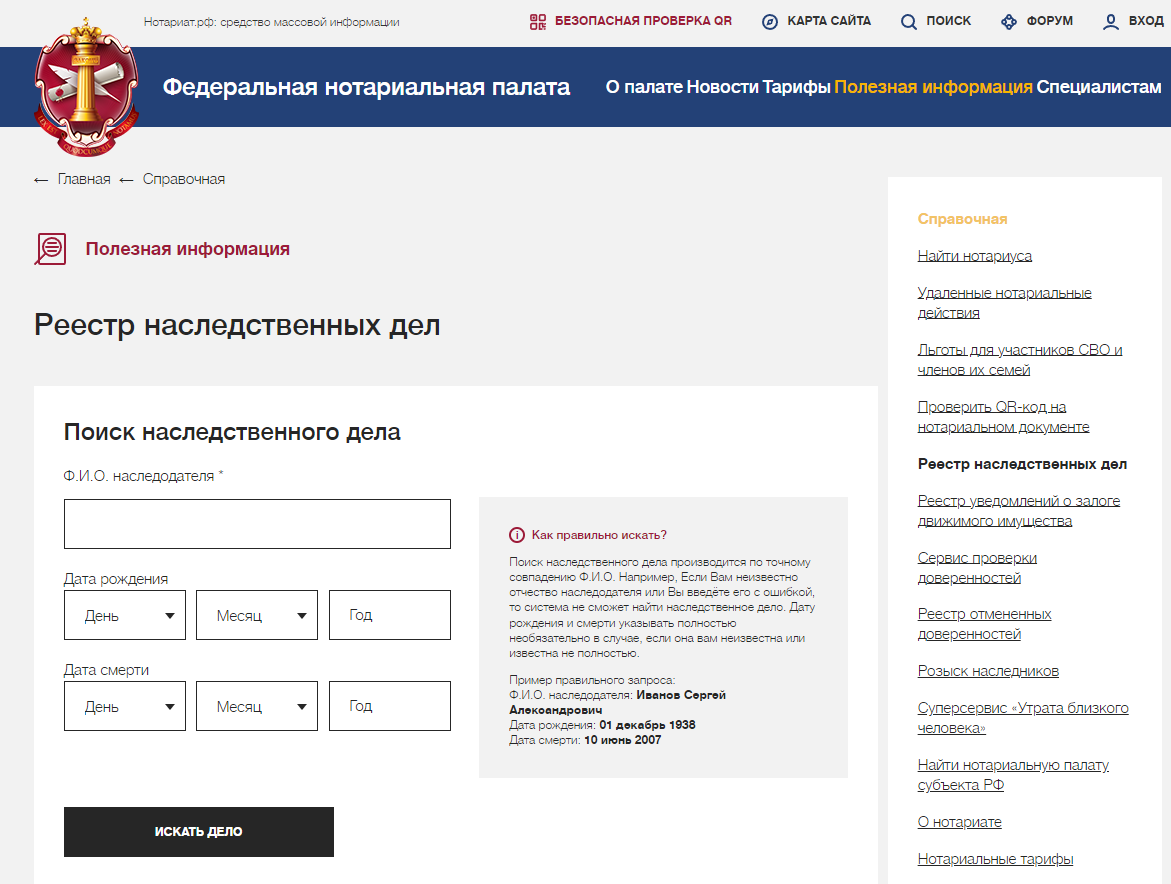Open the Месяц dropdown under Дата рождения
The image size is (1171, 884).
click(257, 614)
